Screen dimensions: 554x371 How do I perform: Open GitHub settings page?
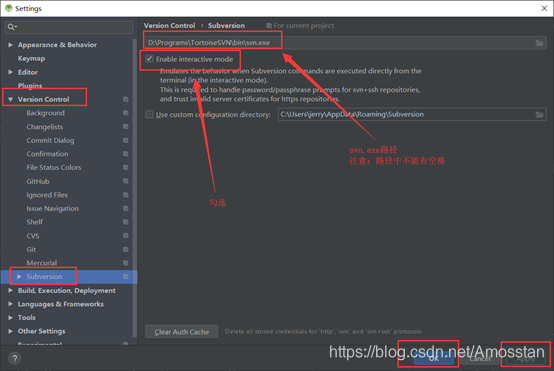pos(38,181)
